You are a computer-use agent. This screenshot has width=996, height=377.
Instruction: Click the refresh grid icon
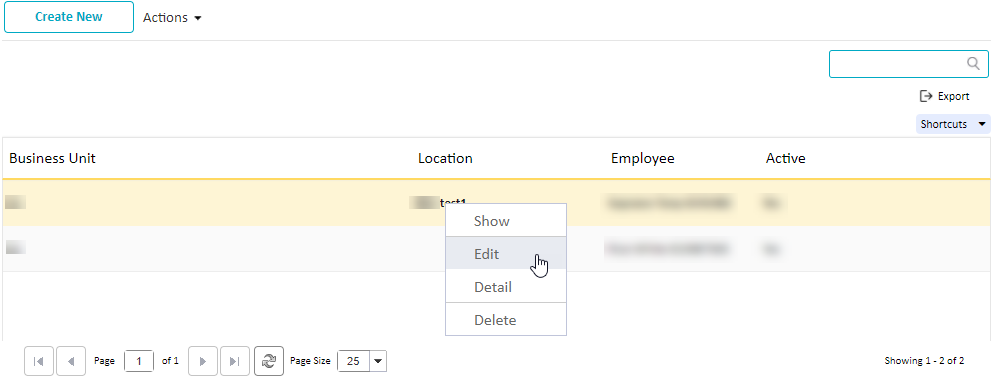click(x=269, y=361)
